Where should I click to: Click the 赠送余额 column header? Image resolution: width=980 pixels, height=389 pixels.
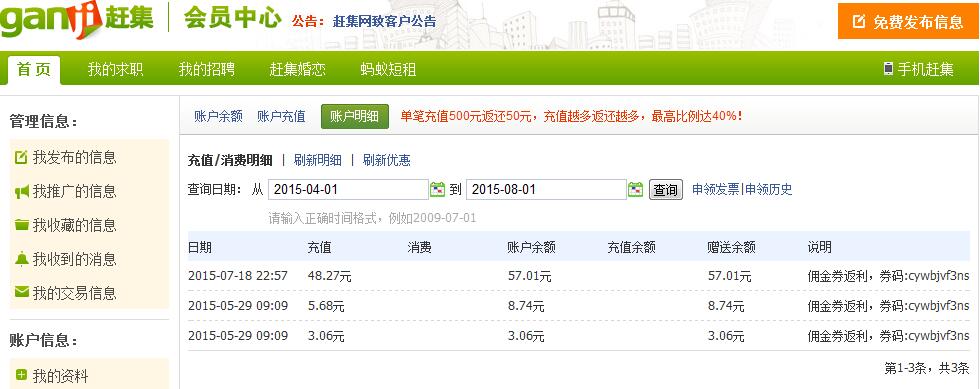pos(731,248)
